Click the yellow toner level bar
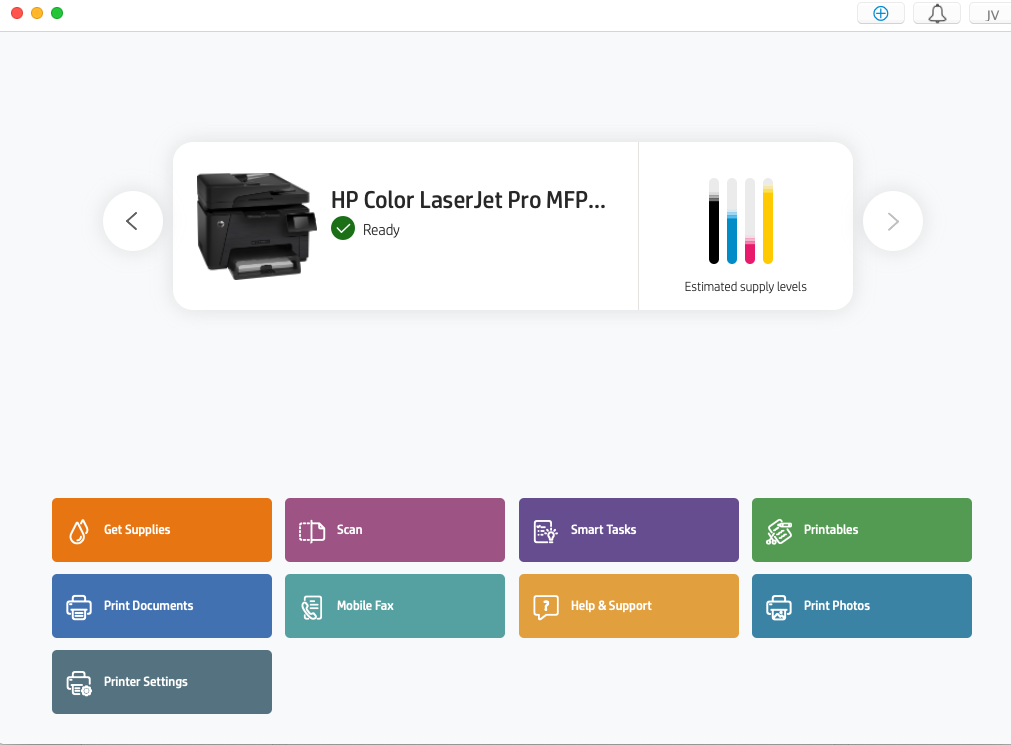This screenshot has width=1011, height=745. [x=768, y=221]
